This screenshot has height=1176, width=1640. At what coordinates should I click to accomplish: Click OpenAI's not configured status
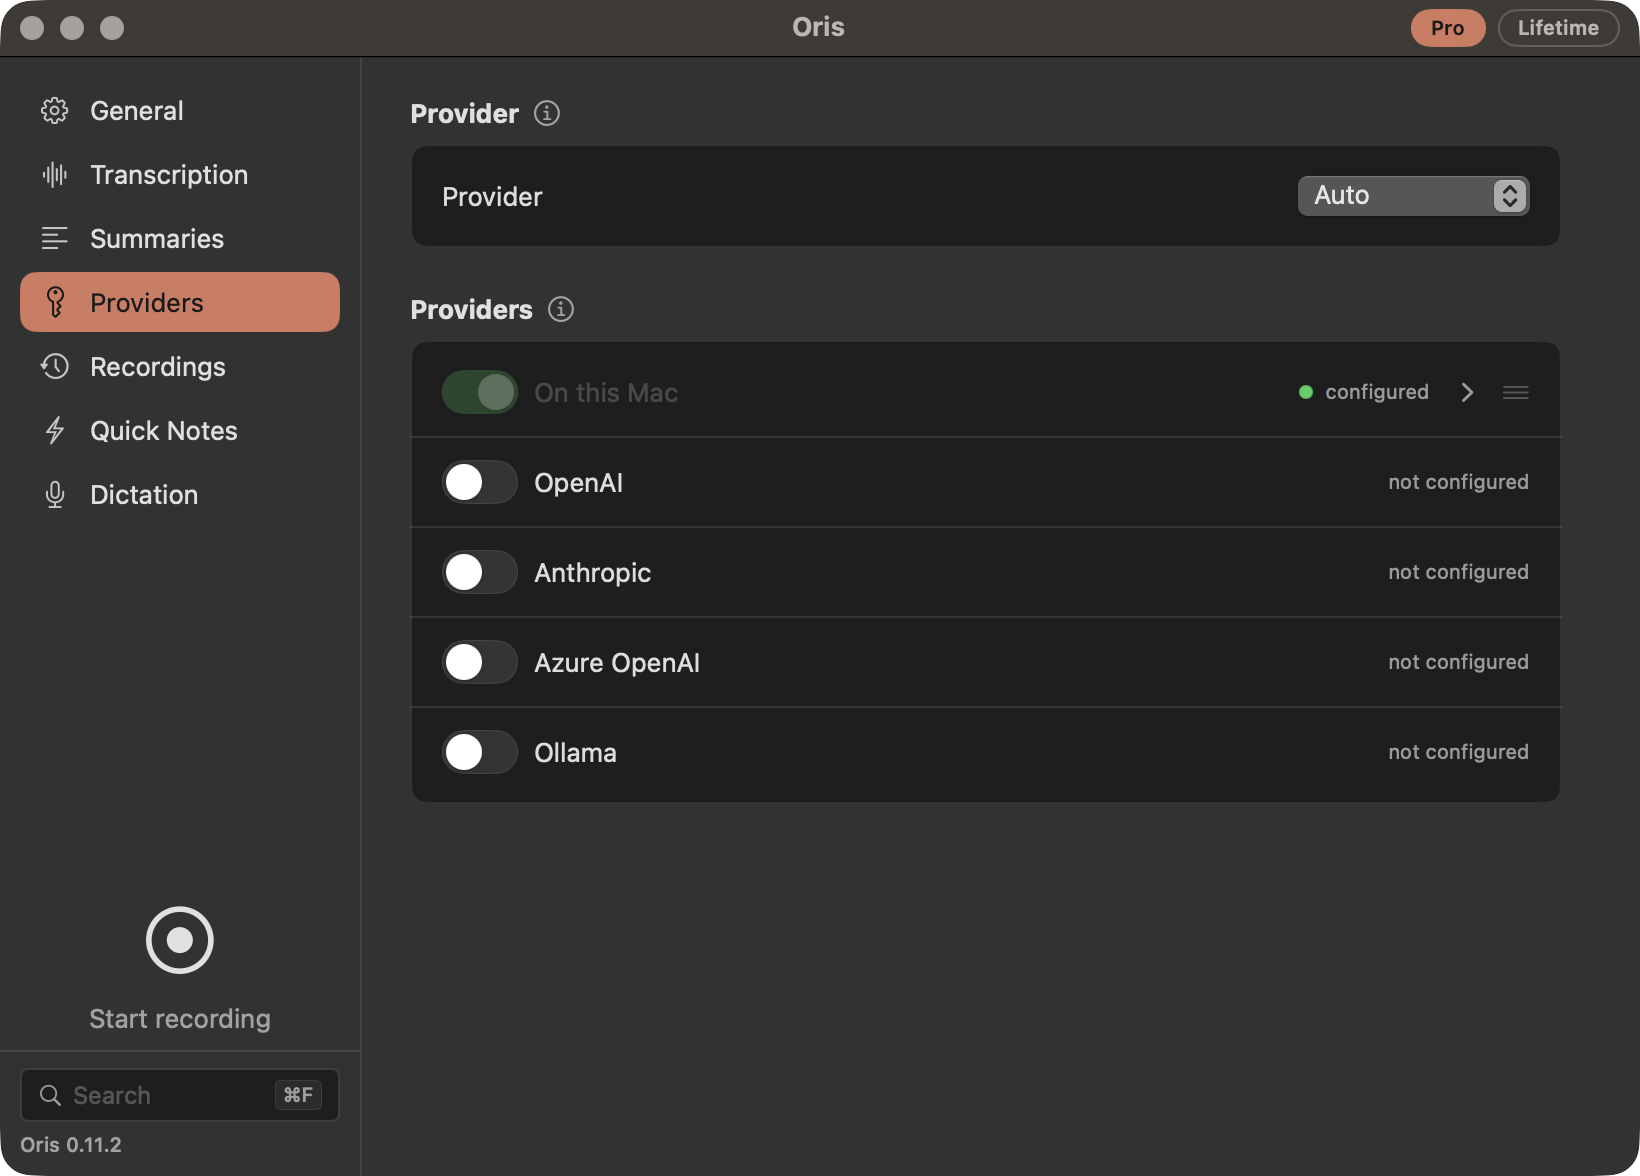[1458, 482]
